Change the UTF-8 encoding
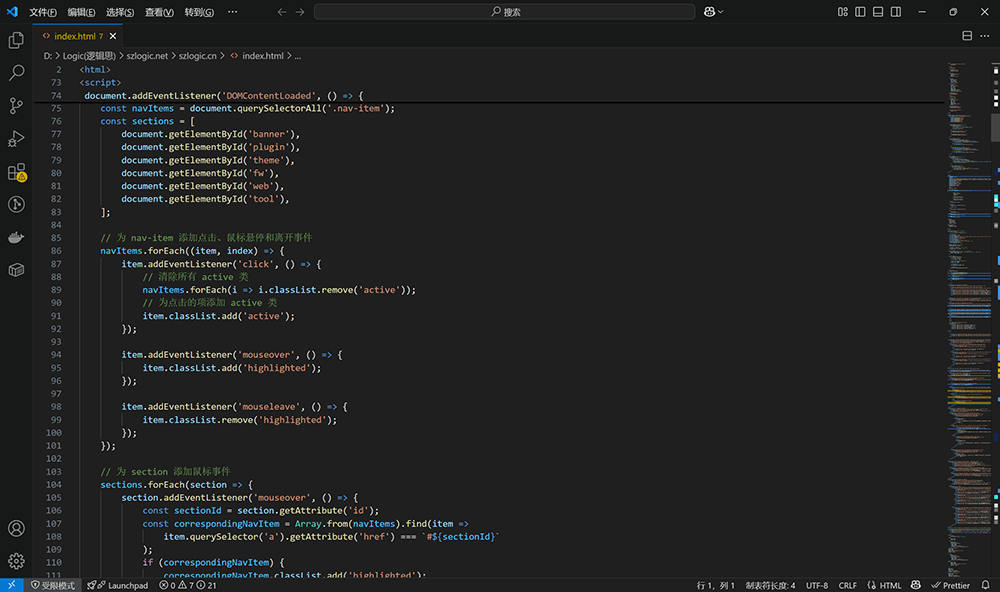The image size is (1000, 592). (x=817, y=585)
